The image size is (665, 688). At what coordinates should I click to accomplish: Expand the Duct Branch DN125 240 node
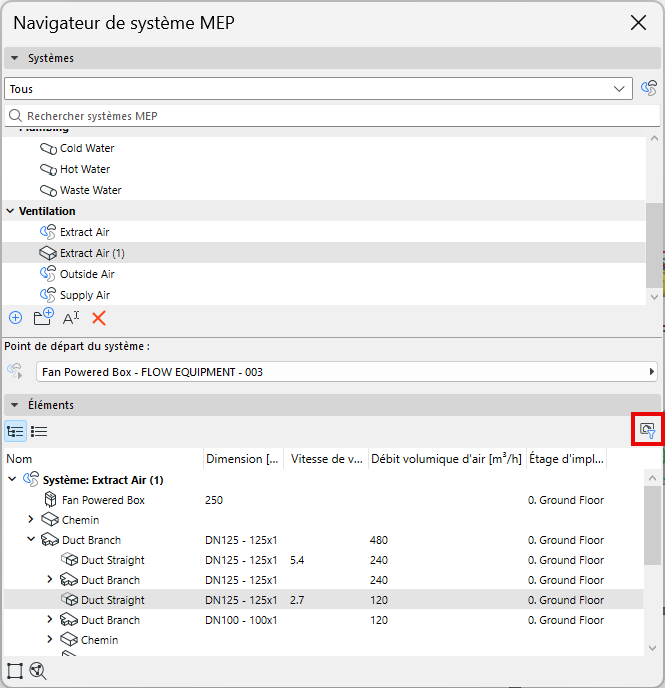(x=50, y=580)
